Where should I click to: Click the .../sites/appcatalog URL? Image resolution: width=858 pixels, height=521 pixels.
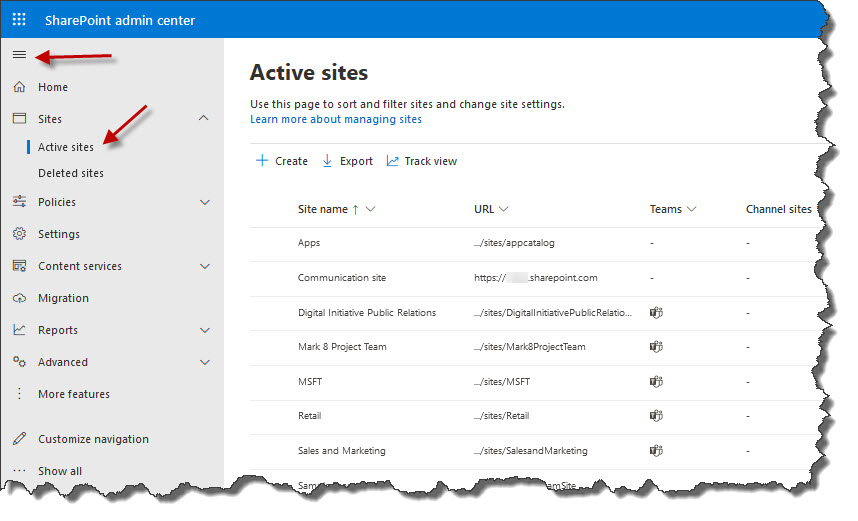pyautogui.click(x=514, y=242)
